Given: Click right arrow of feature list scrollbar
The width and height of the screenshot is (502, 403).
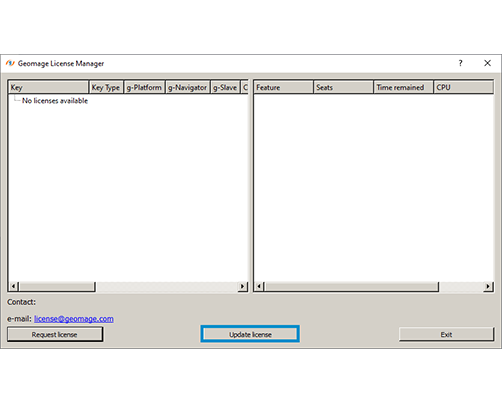Looking at the screenshot, I should tap(488, 286).
